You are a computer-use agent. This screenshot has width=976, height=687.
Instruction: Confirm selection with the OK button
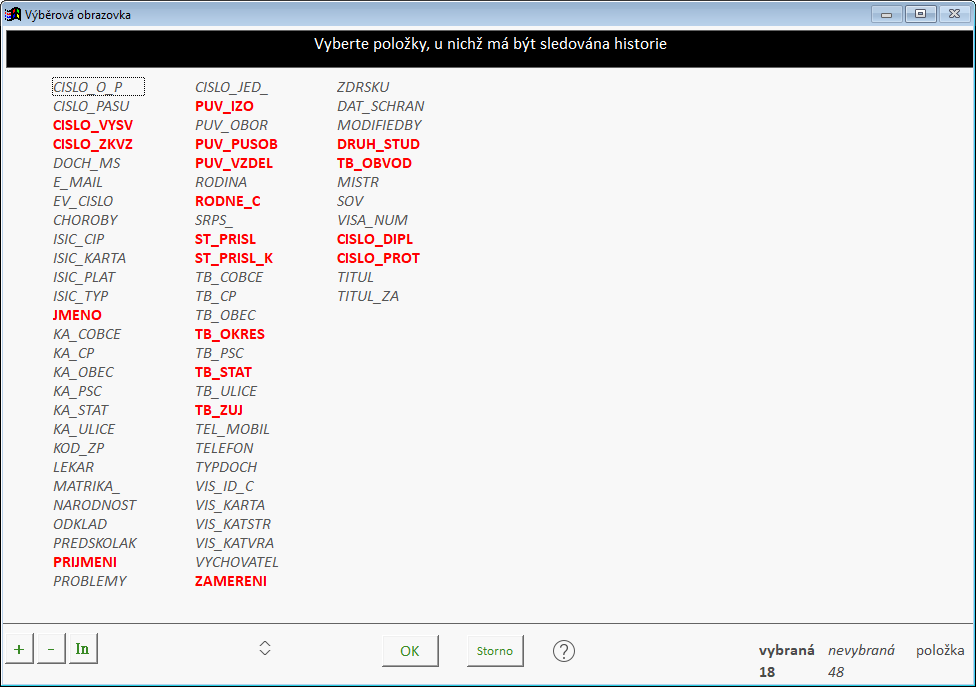click(410, 651)
